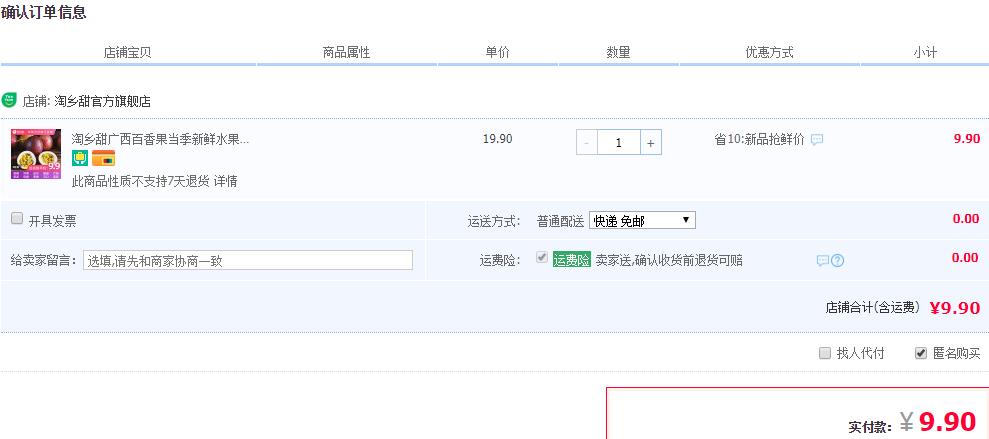Open the 快递 免邮 shipping dropdown
The image size is (989, 439).
pos(642,221)
